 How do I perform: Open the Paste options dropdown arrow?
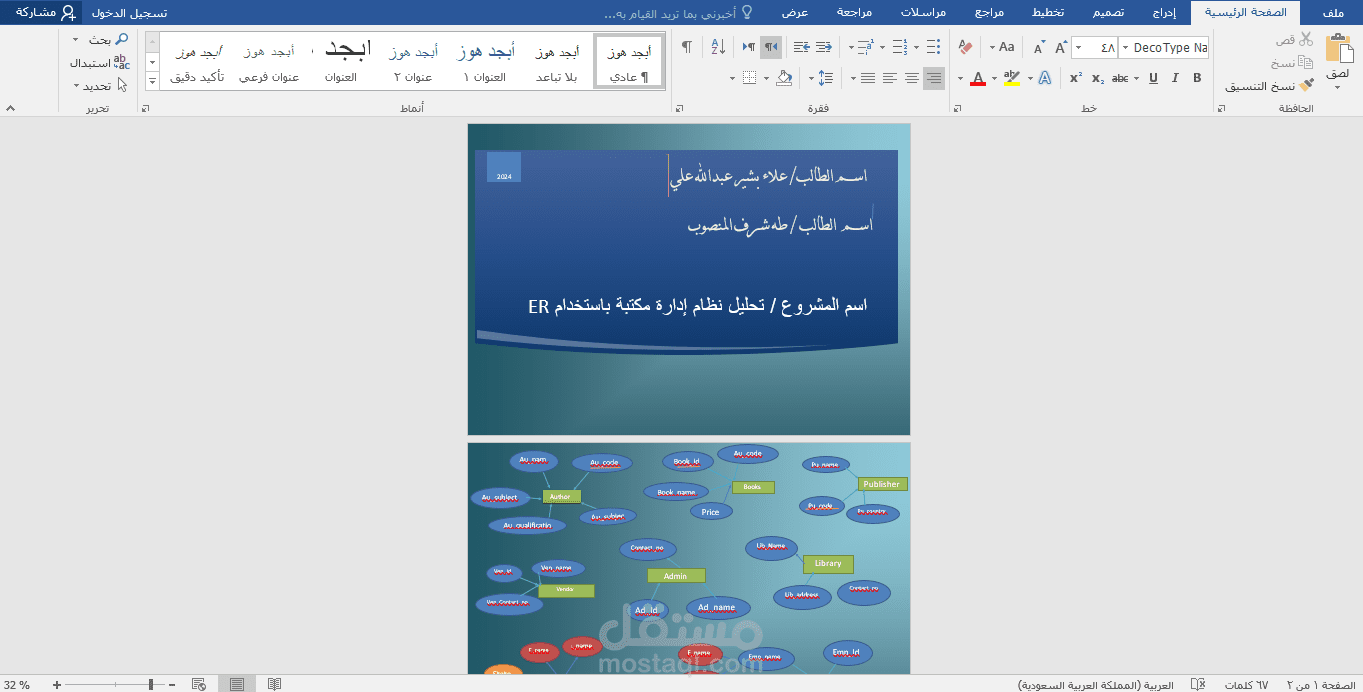tap(1337, 86)
